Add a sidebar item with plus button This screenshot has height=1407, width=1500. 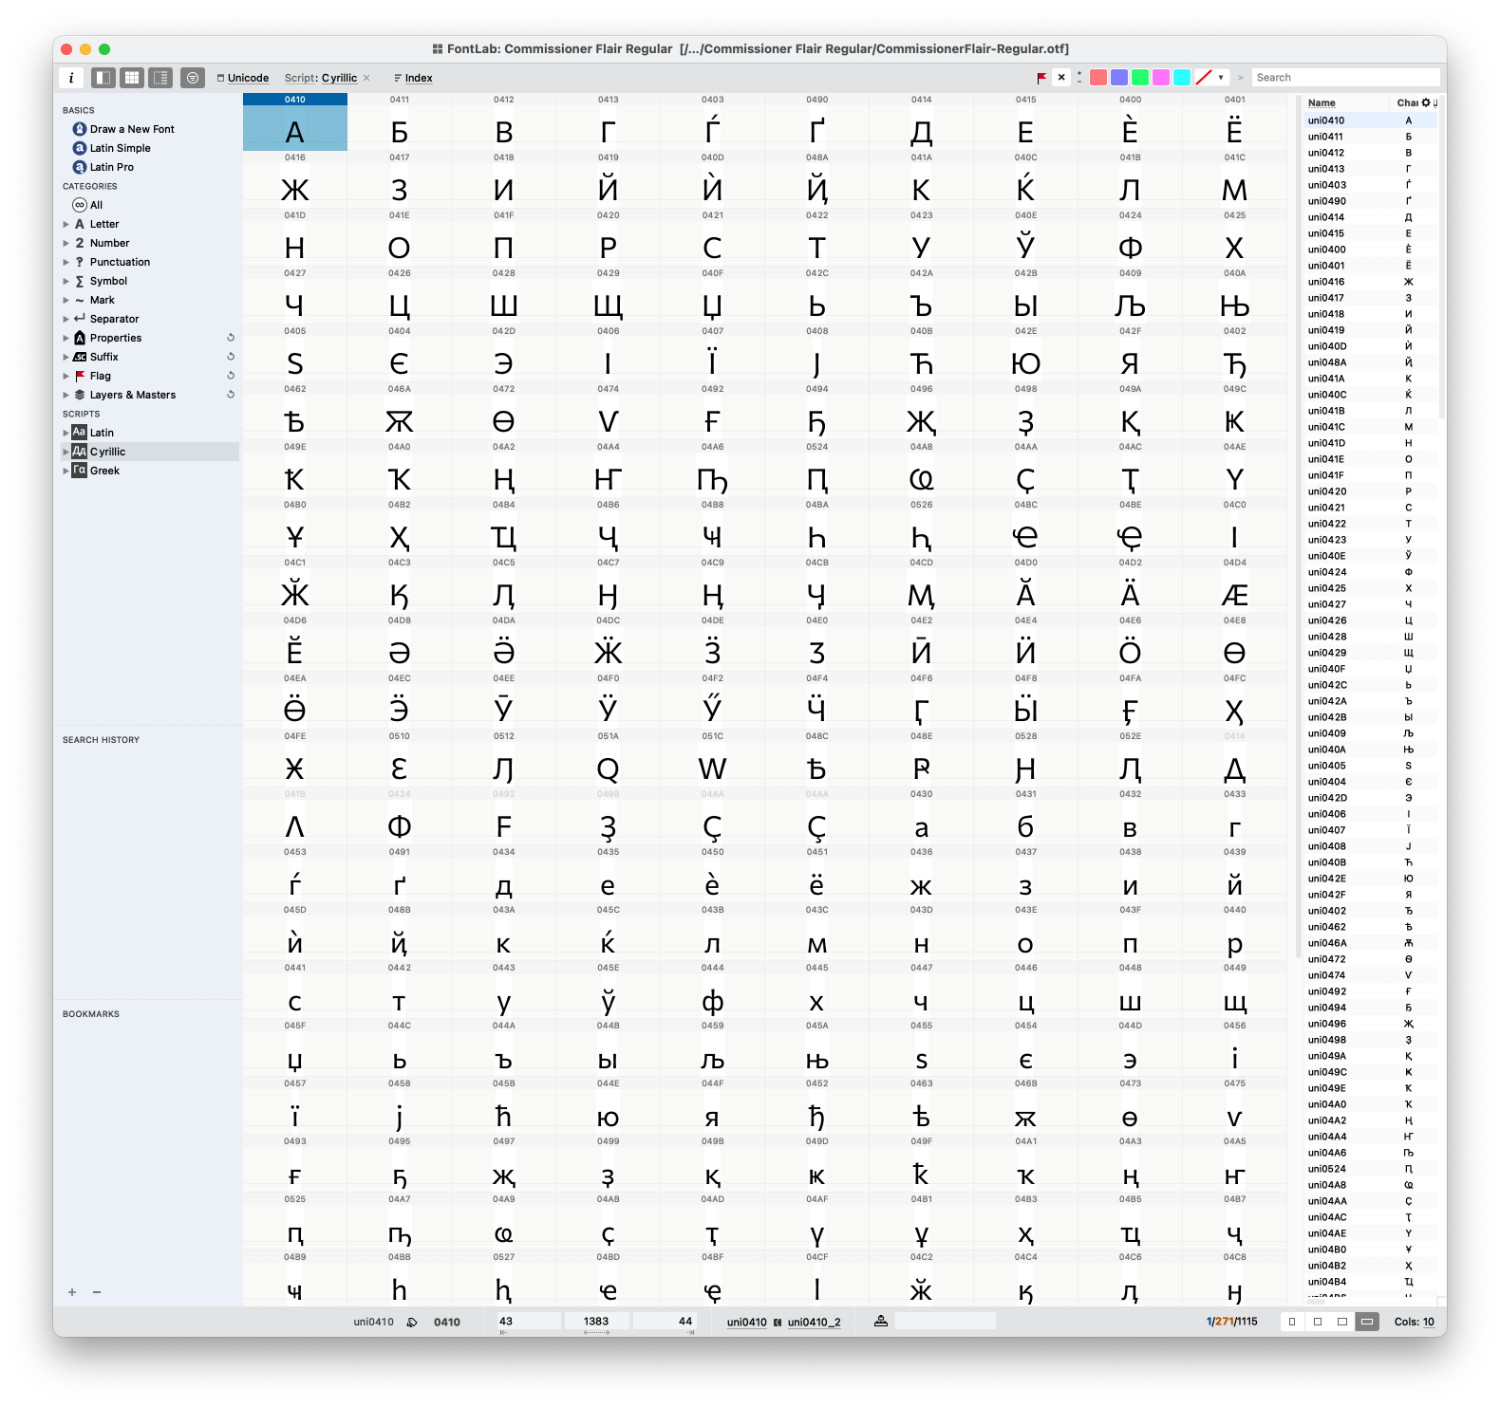click(72, 1292)
